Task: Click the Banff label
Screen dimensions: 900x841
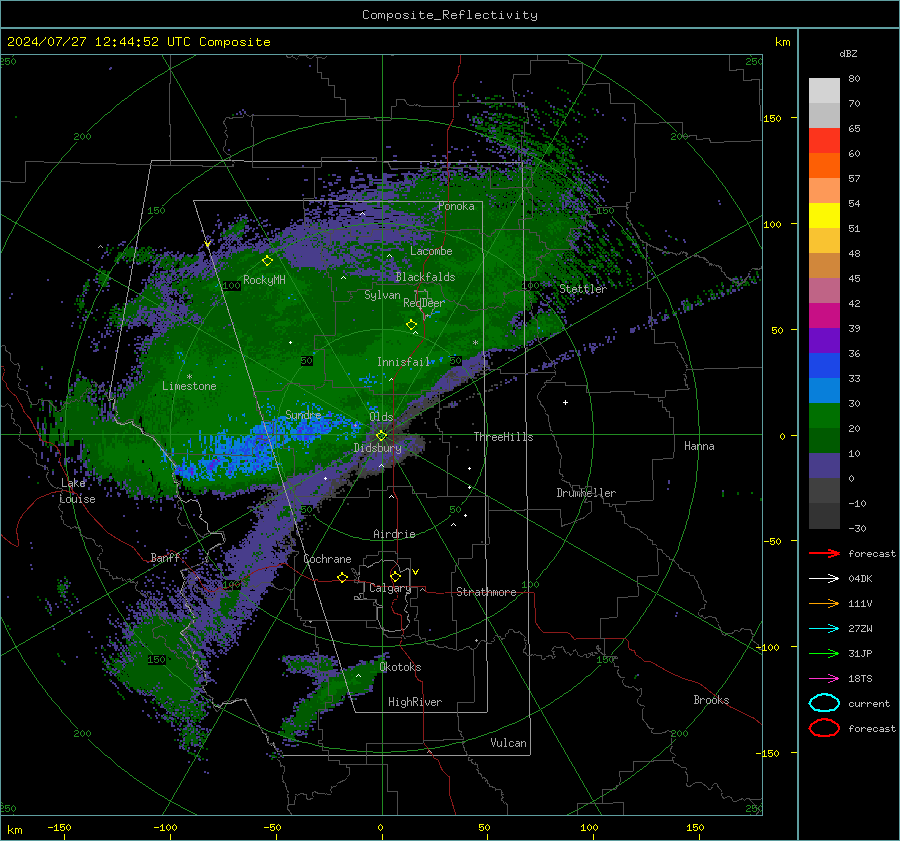Action: [165, 558]
